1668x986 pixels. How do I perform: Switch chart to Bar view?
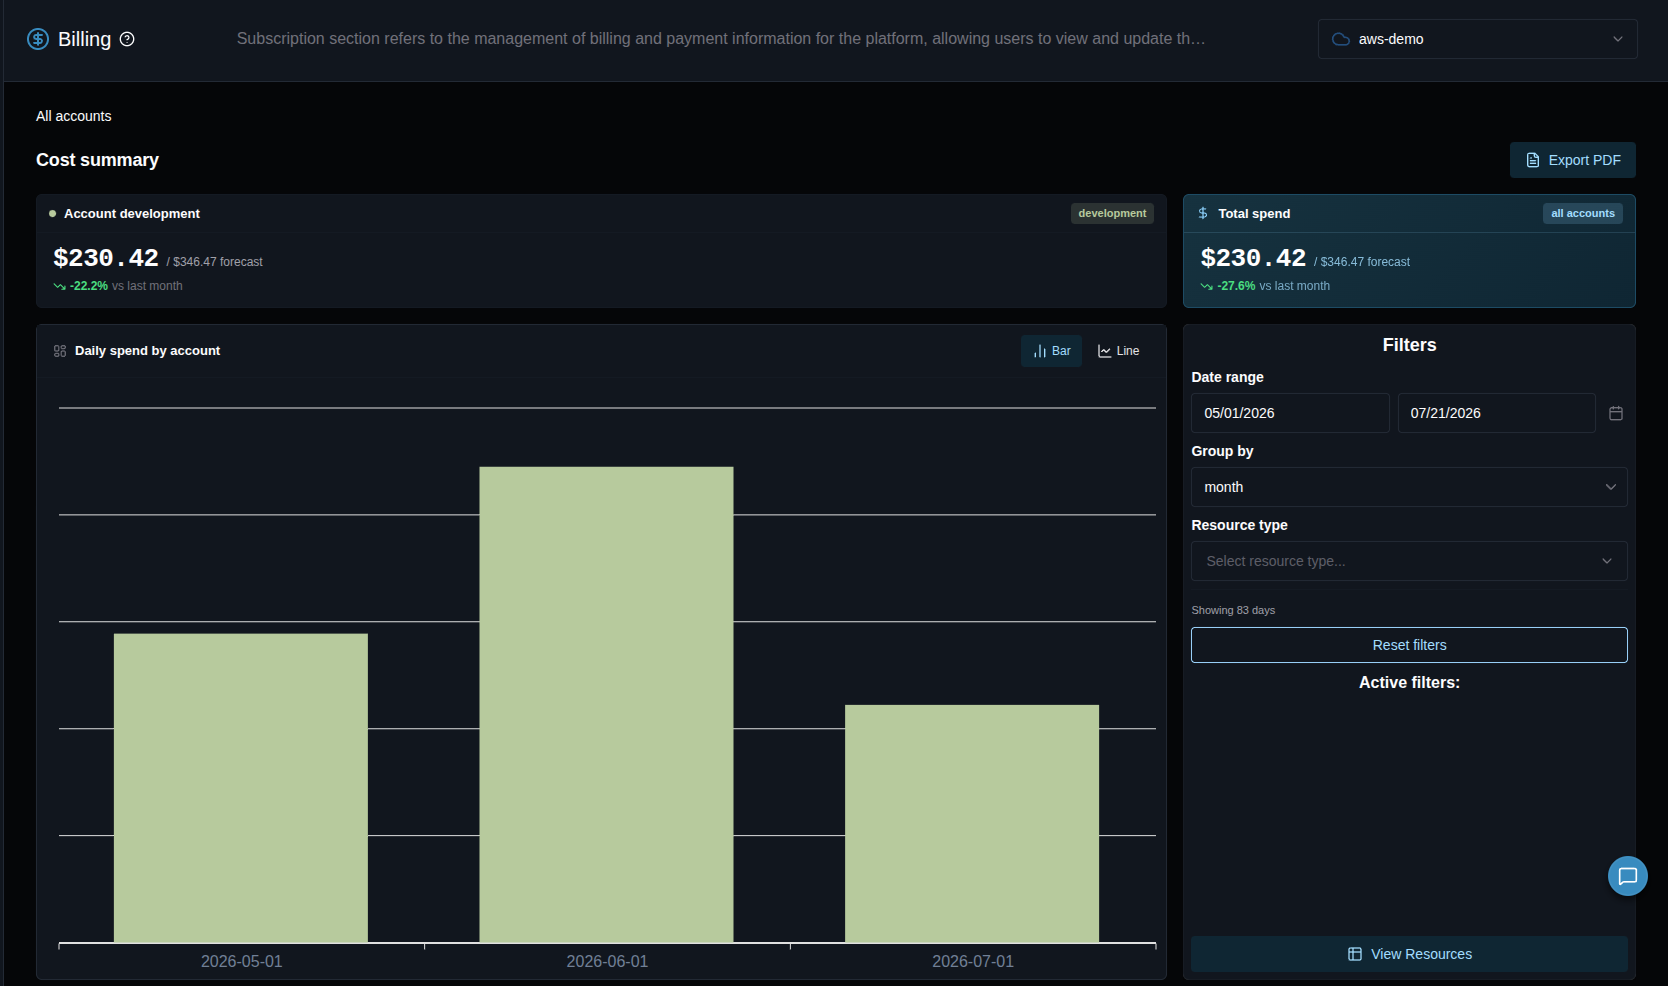[1051, 351]
